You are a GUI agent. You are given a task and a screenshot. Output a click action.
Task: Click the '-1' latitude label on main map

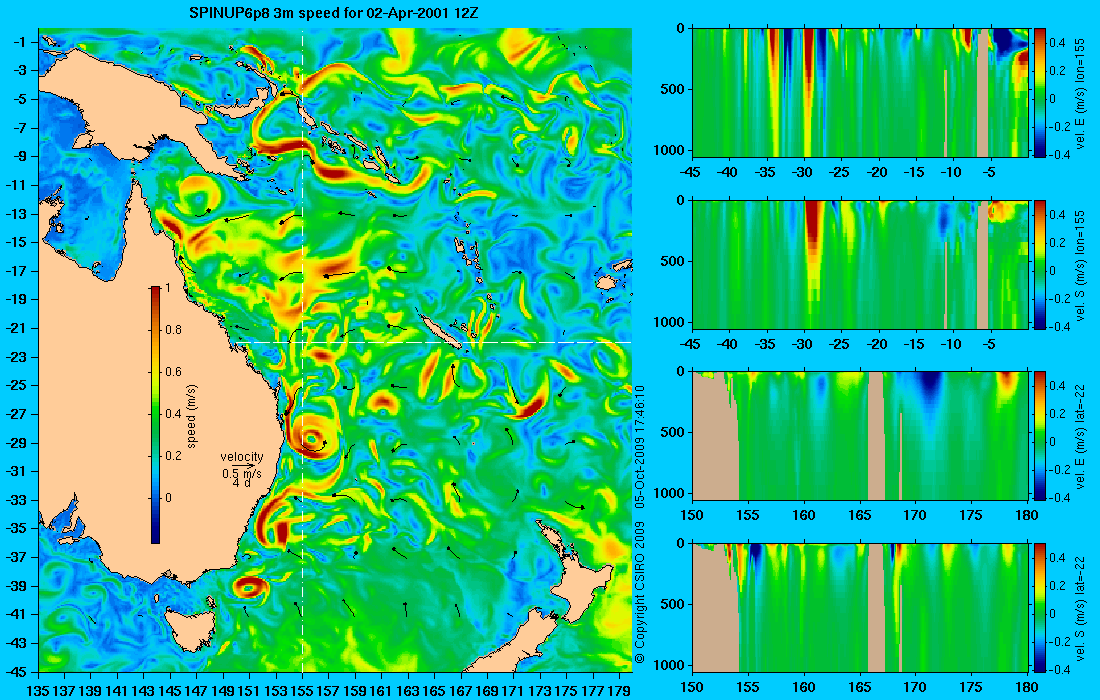(x=21, y=42)
